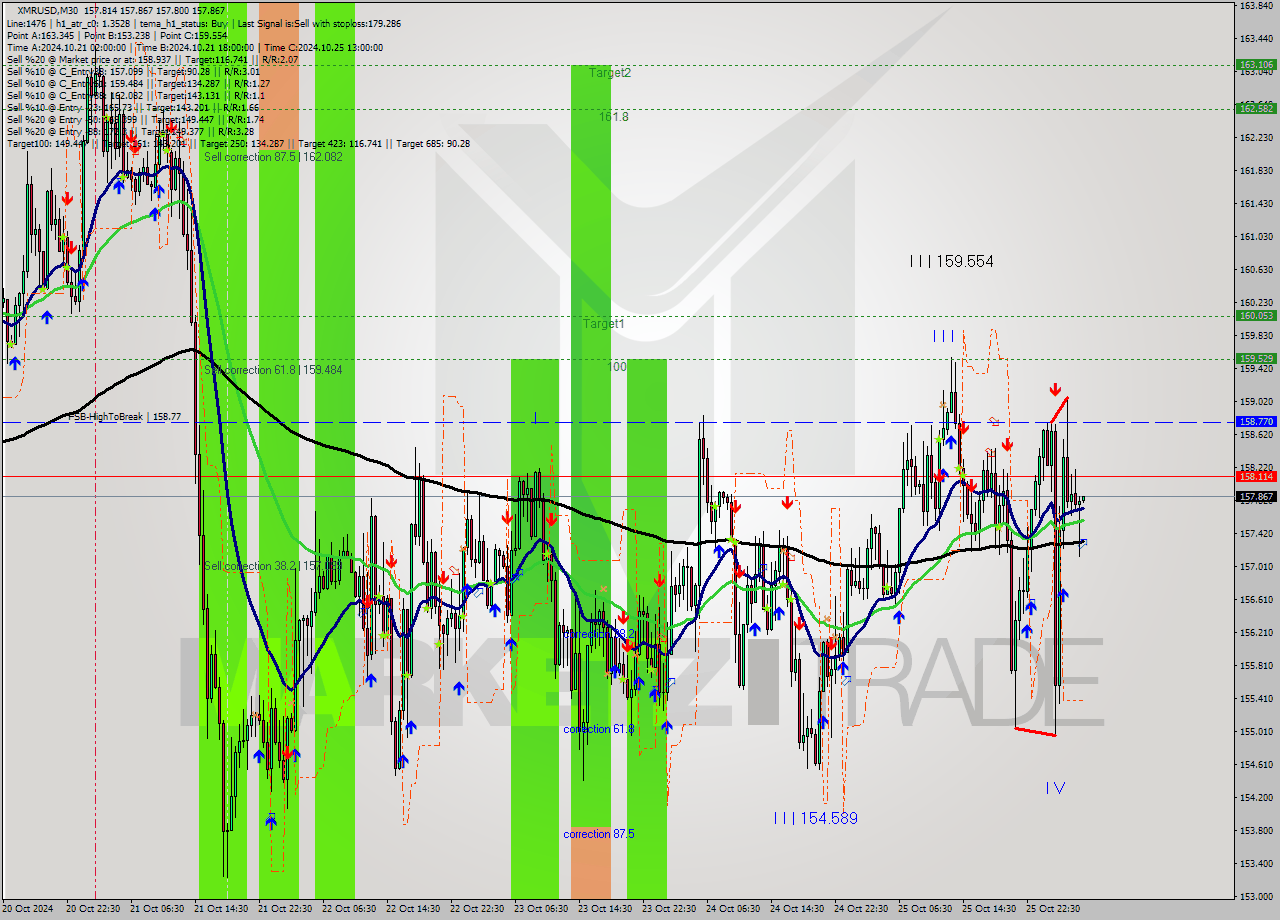Select the '20 Oct 2024' time axis label
The height and width of the screenshot is (920, 1280).
[x=29, y=909]
